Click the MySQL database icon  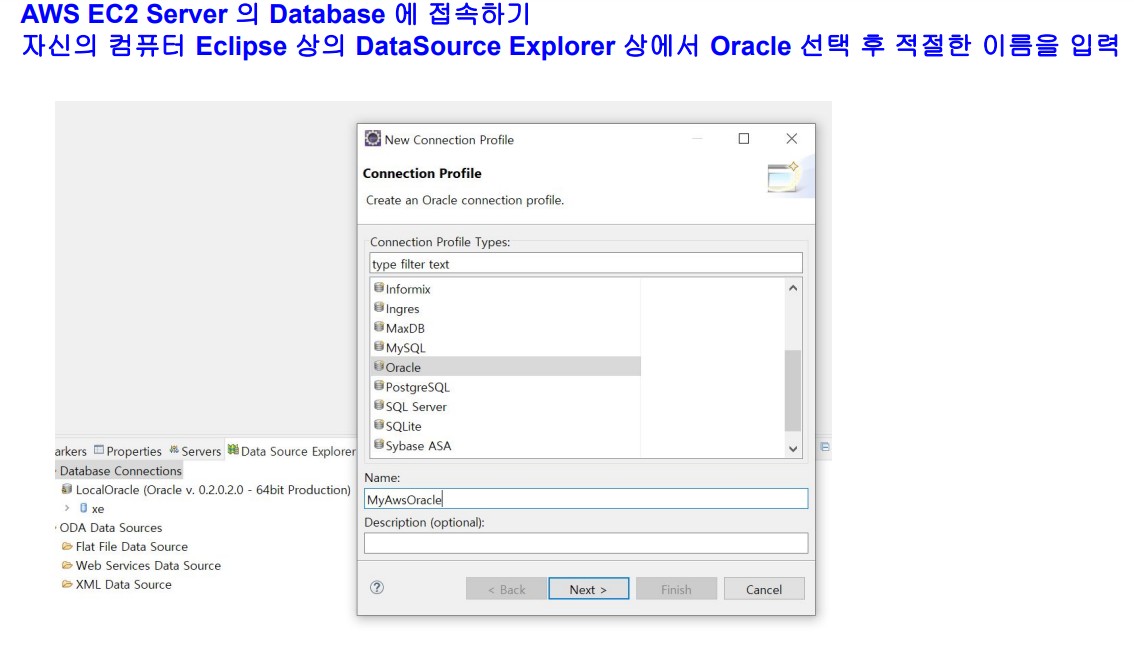point(378,346)
